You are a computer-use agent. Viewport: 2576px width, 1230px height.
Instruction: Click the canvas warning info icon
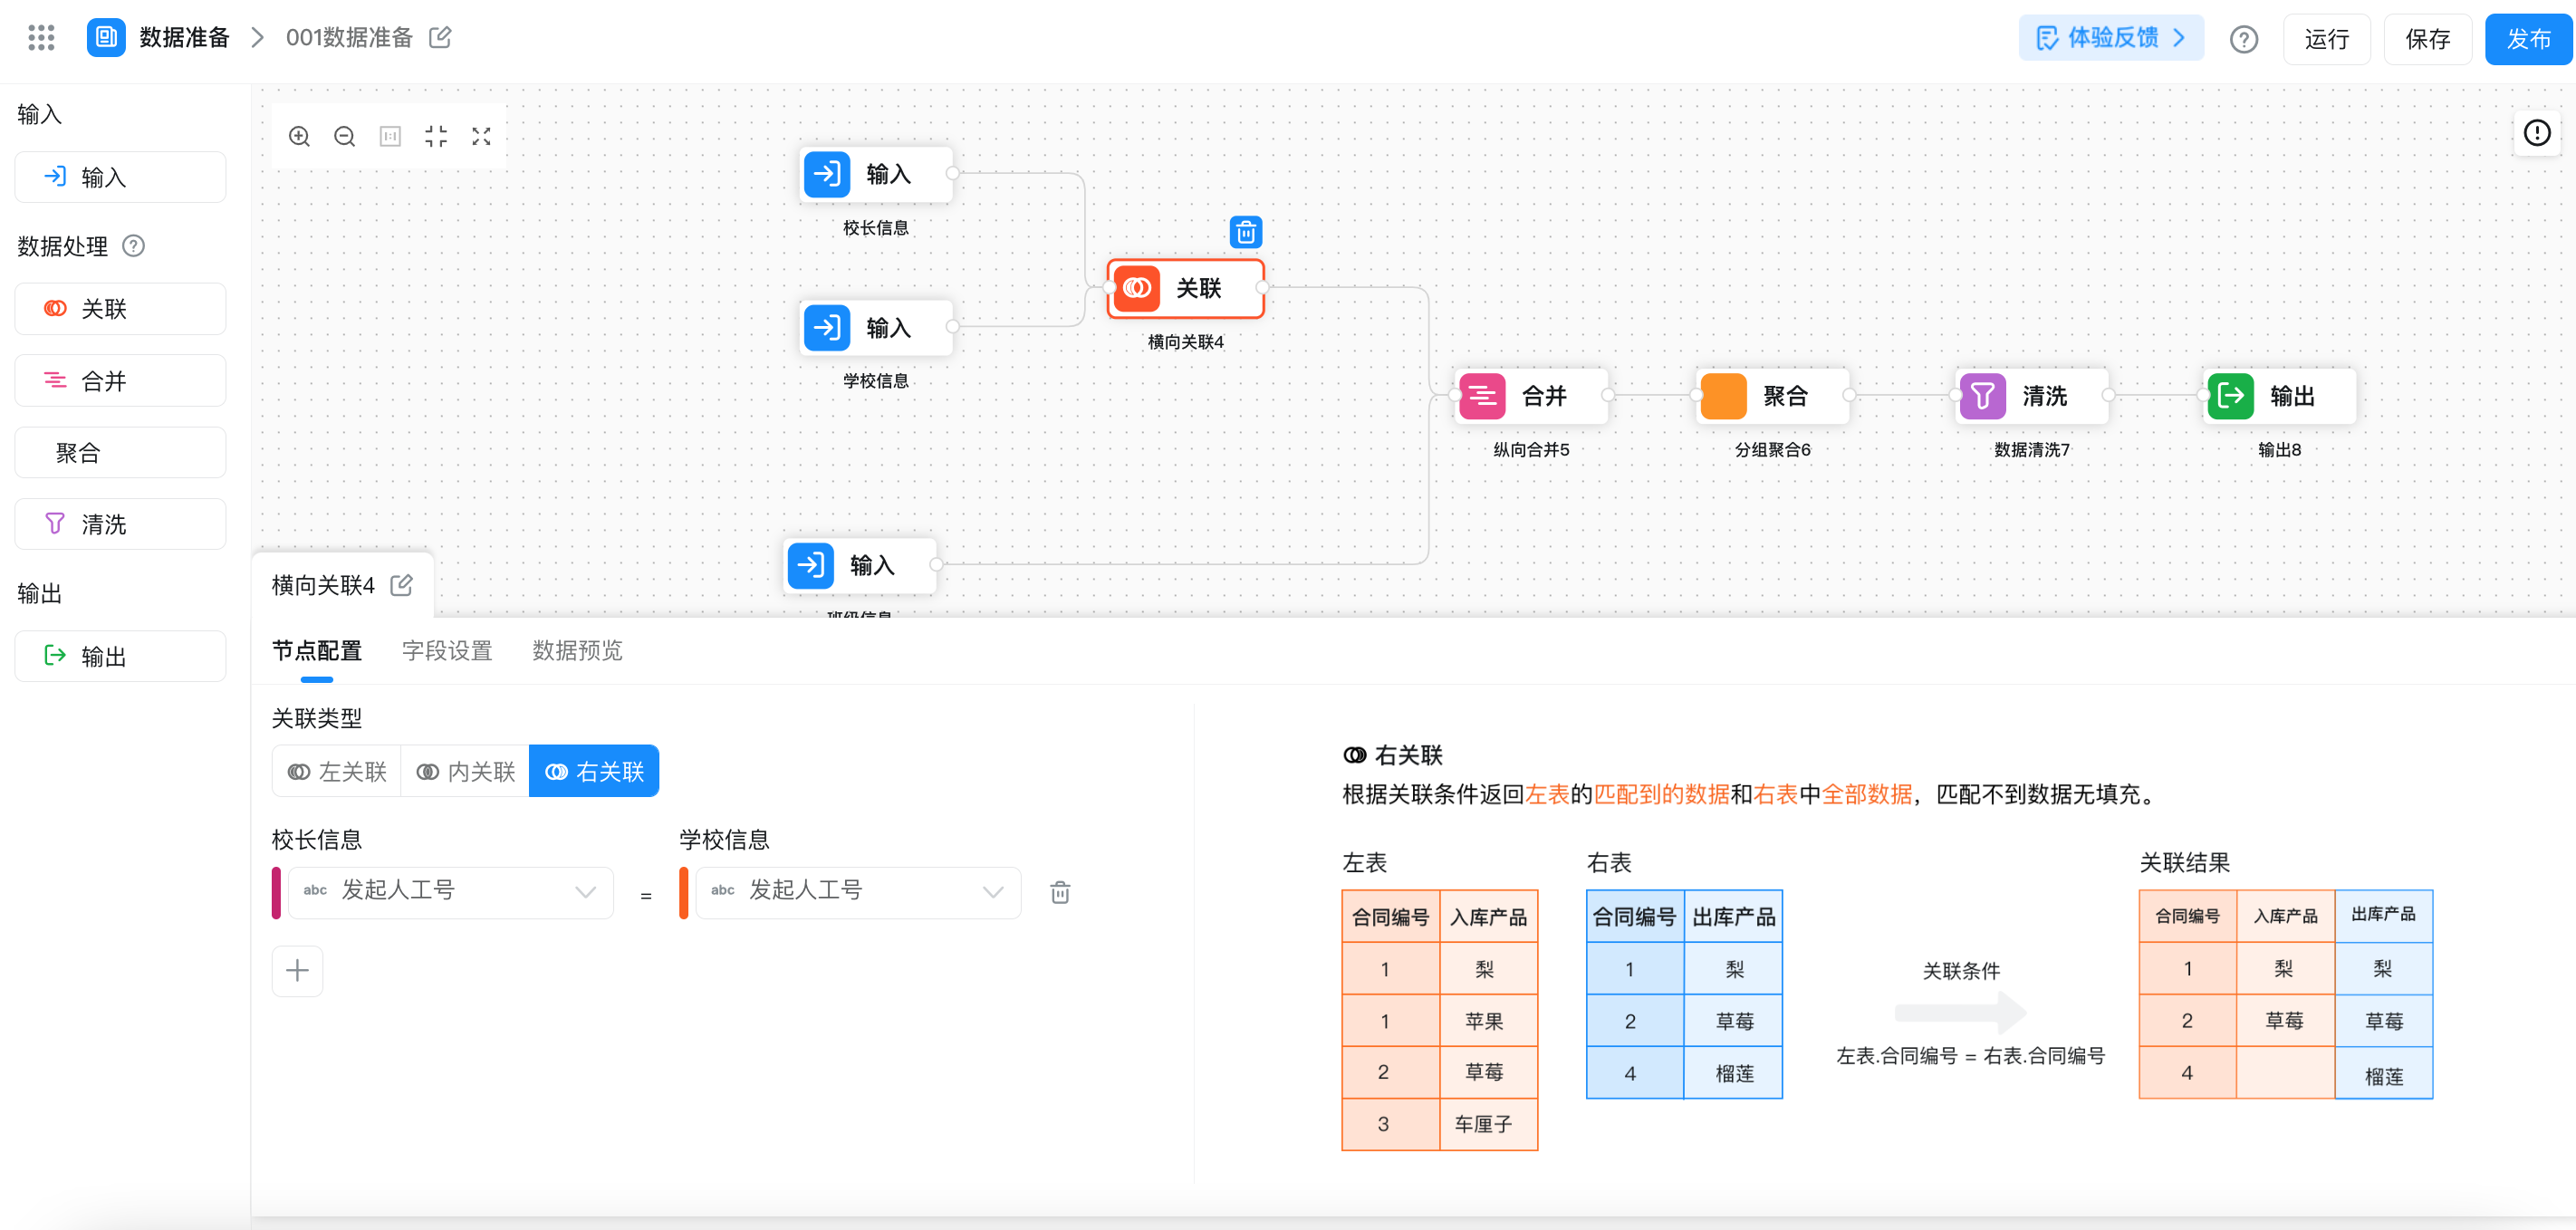point(2536,133)
